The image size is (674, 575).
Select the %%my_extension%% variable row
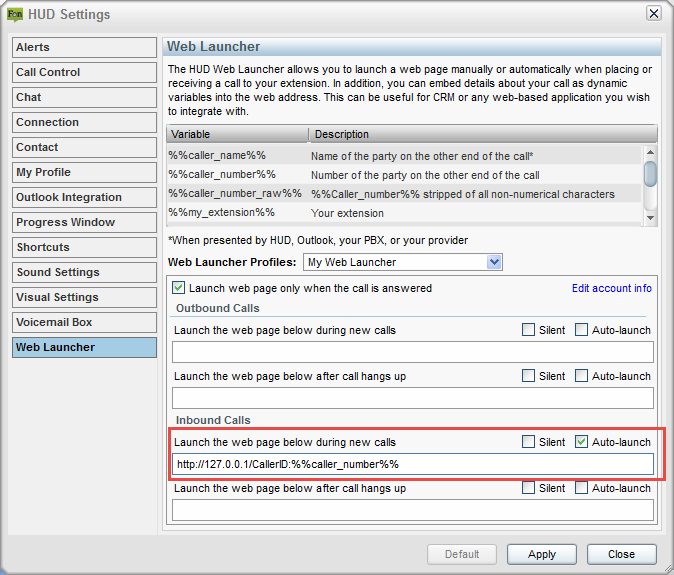(404, 213)
